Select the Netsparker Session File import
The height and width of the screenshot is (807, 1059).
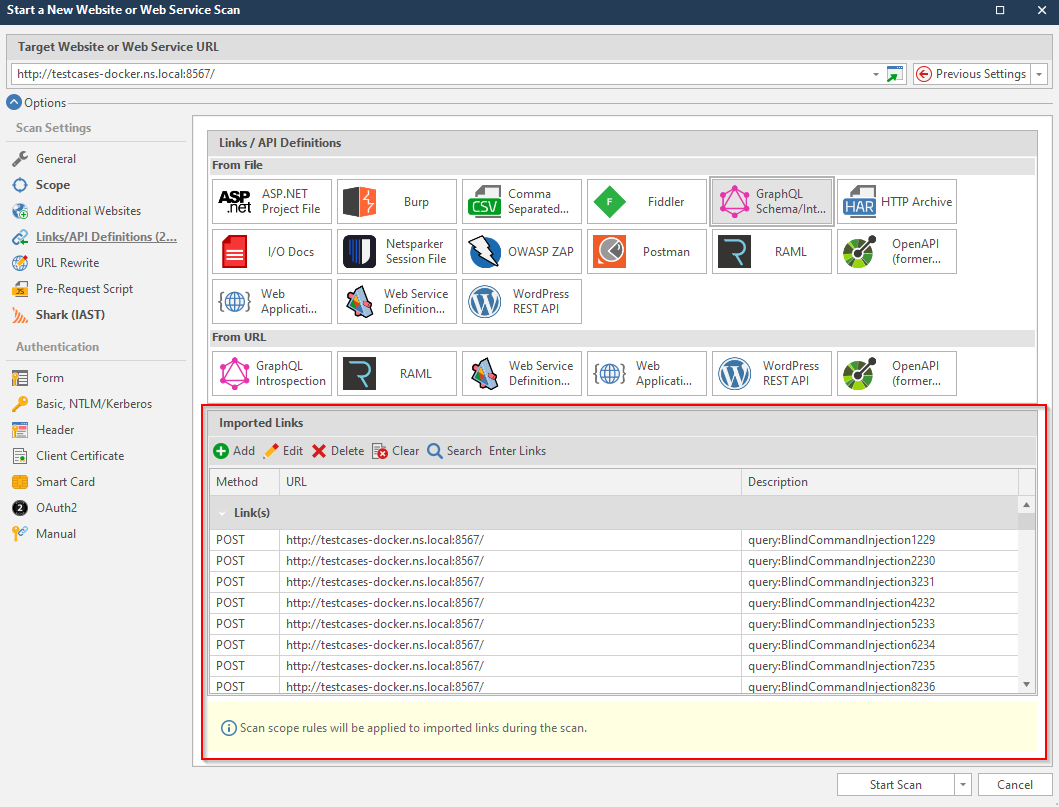(396, 251)
